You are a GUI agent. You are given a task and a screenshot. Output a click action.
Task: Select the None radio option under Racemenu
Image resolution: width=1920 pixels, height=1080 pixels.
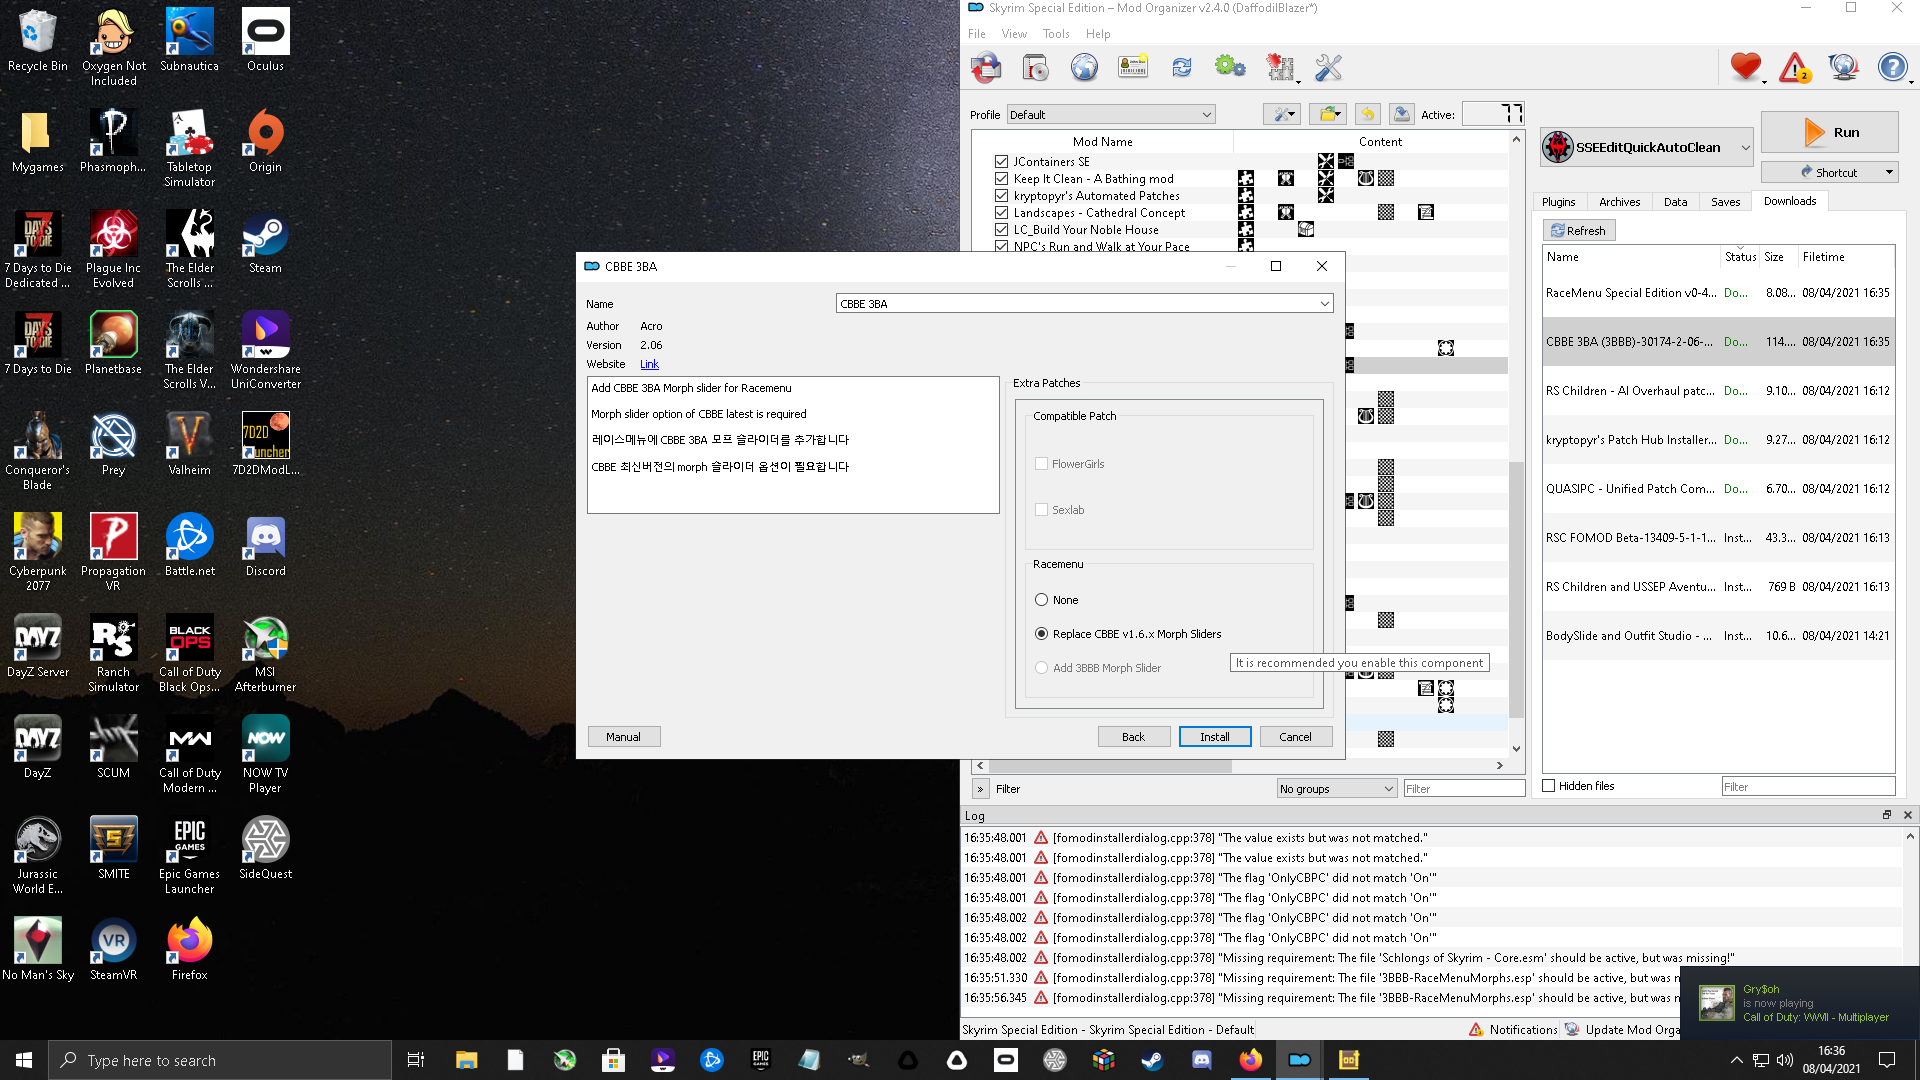(1041, 600)
